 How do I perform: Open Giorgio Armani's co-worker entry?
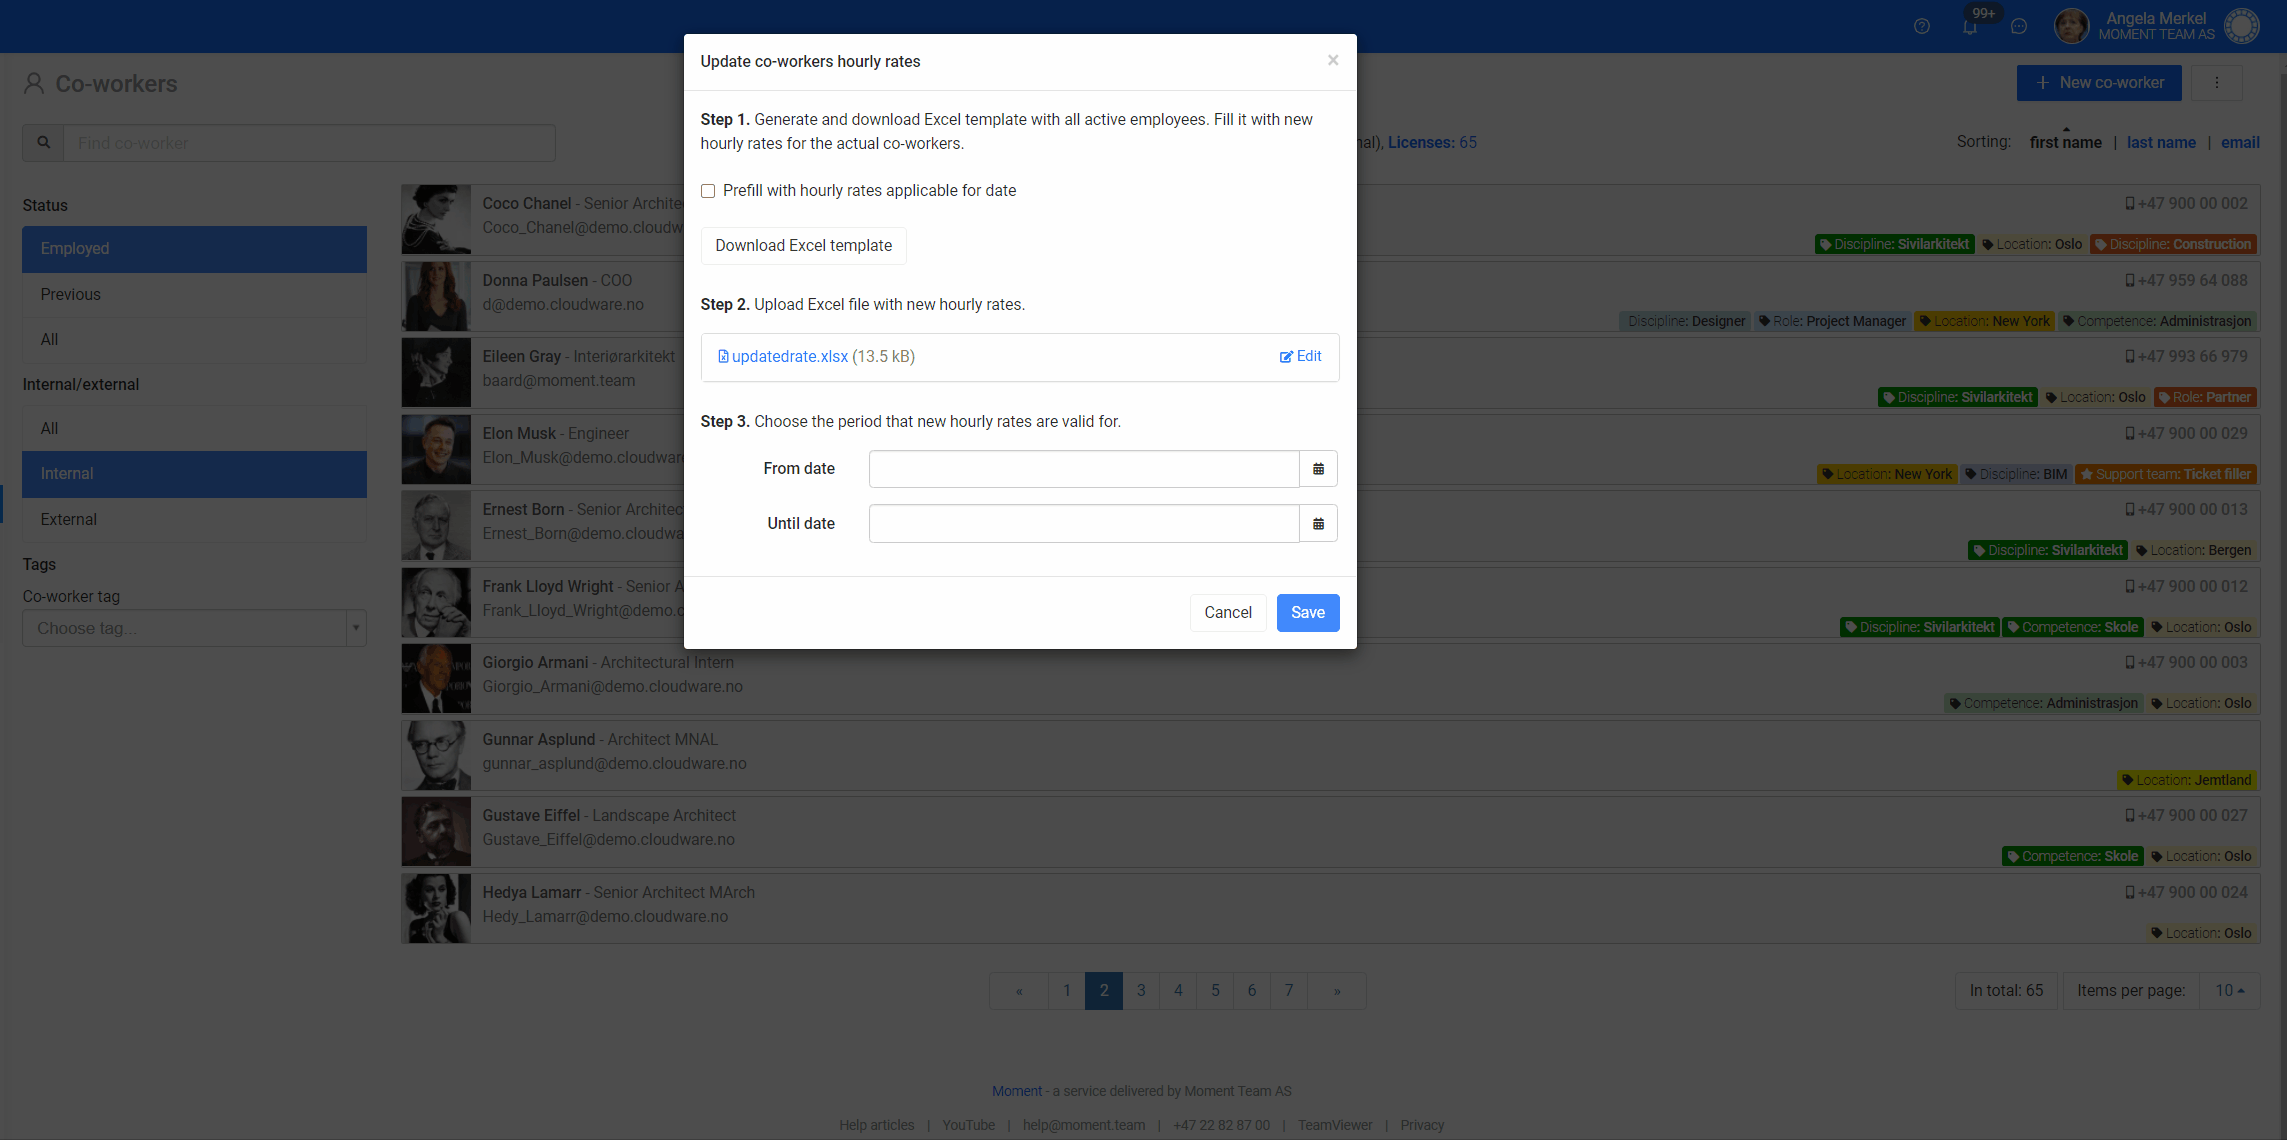[x=1330, y=679]
